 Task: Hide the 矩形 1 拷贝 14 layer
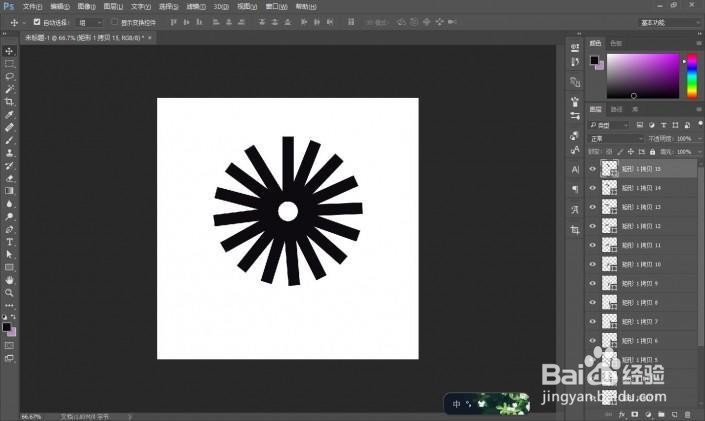[593, 188]
